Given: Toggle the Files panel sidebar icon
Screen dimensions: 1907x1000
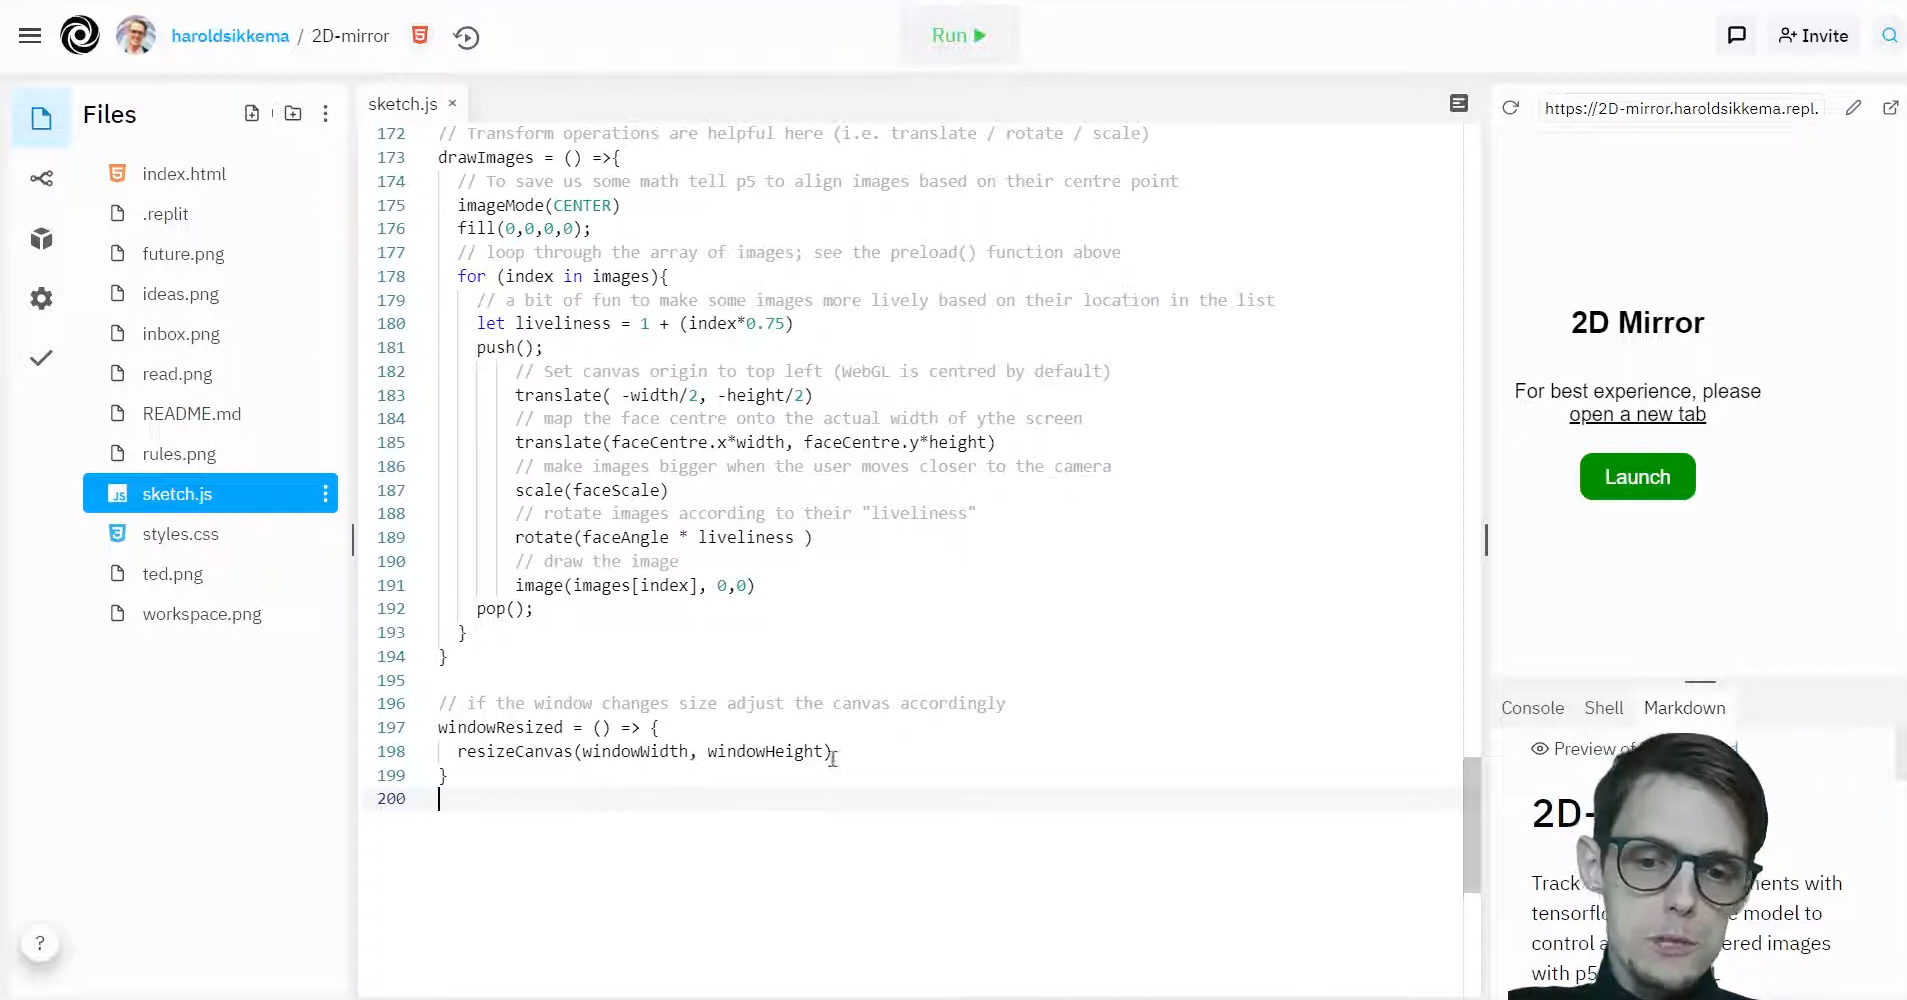Looking at the screenshot, I should [x=41, y=118].
